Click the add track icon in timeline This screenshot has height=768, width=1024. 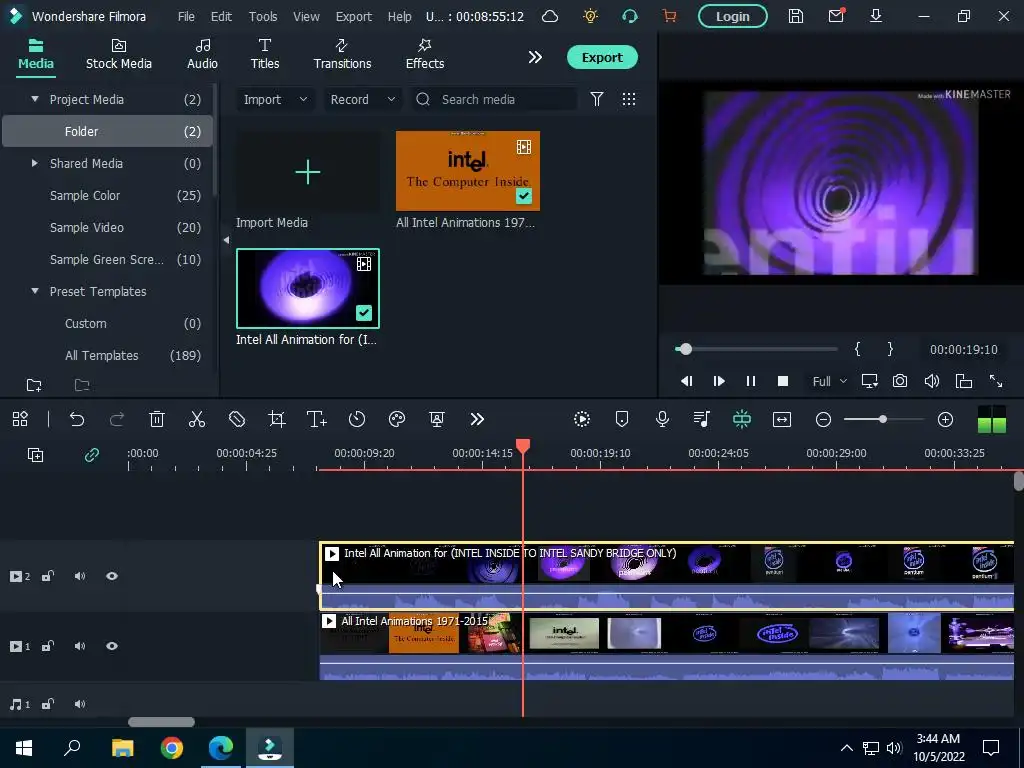[x=35, y=455]
